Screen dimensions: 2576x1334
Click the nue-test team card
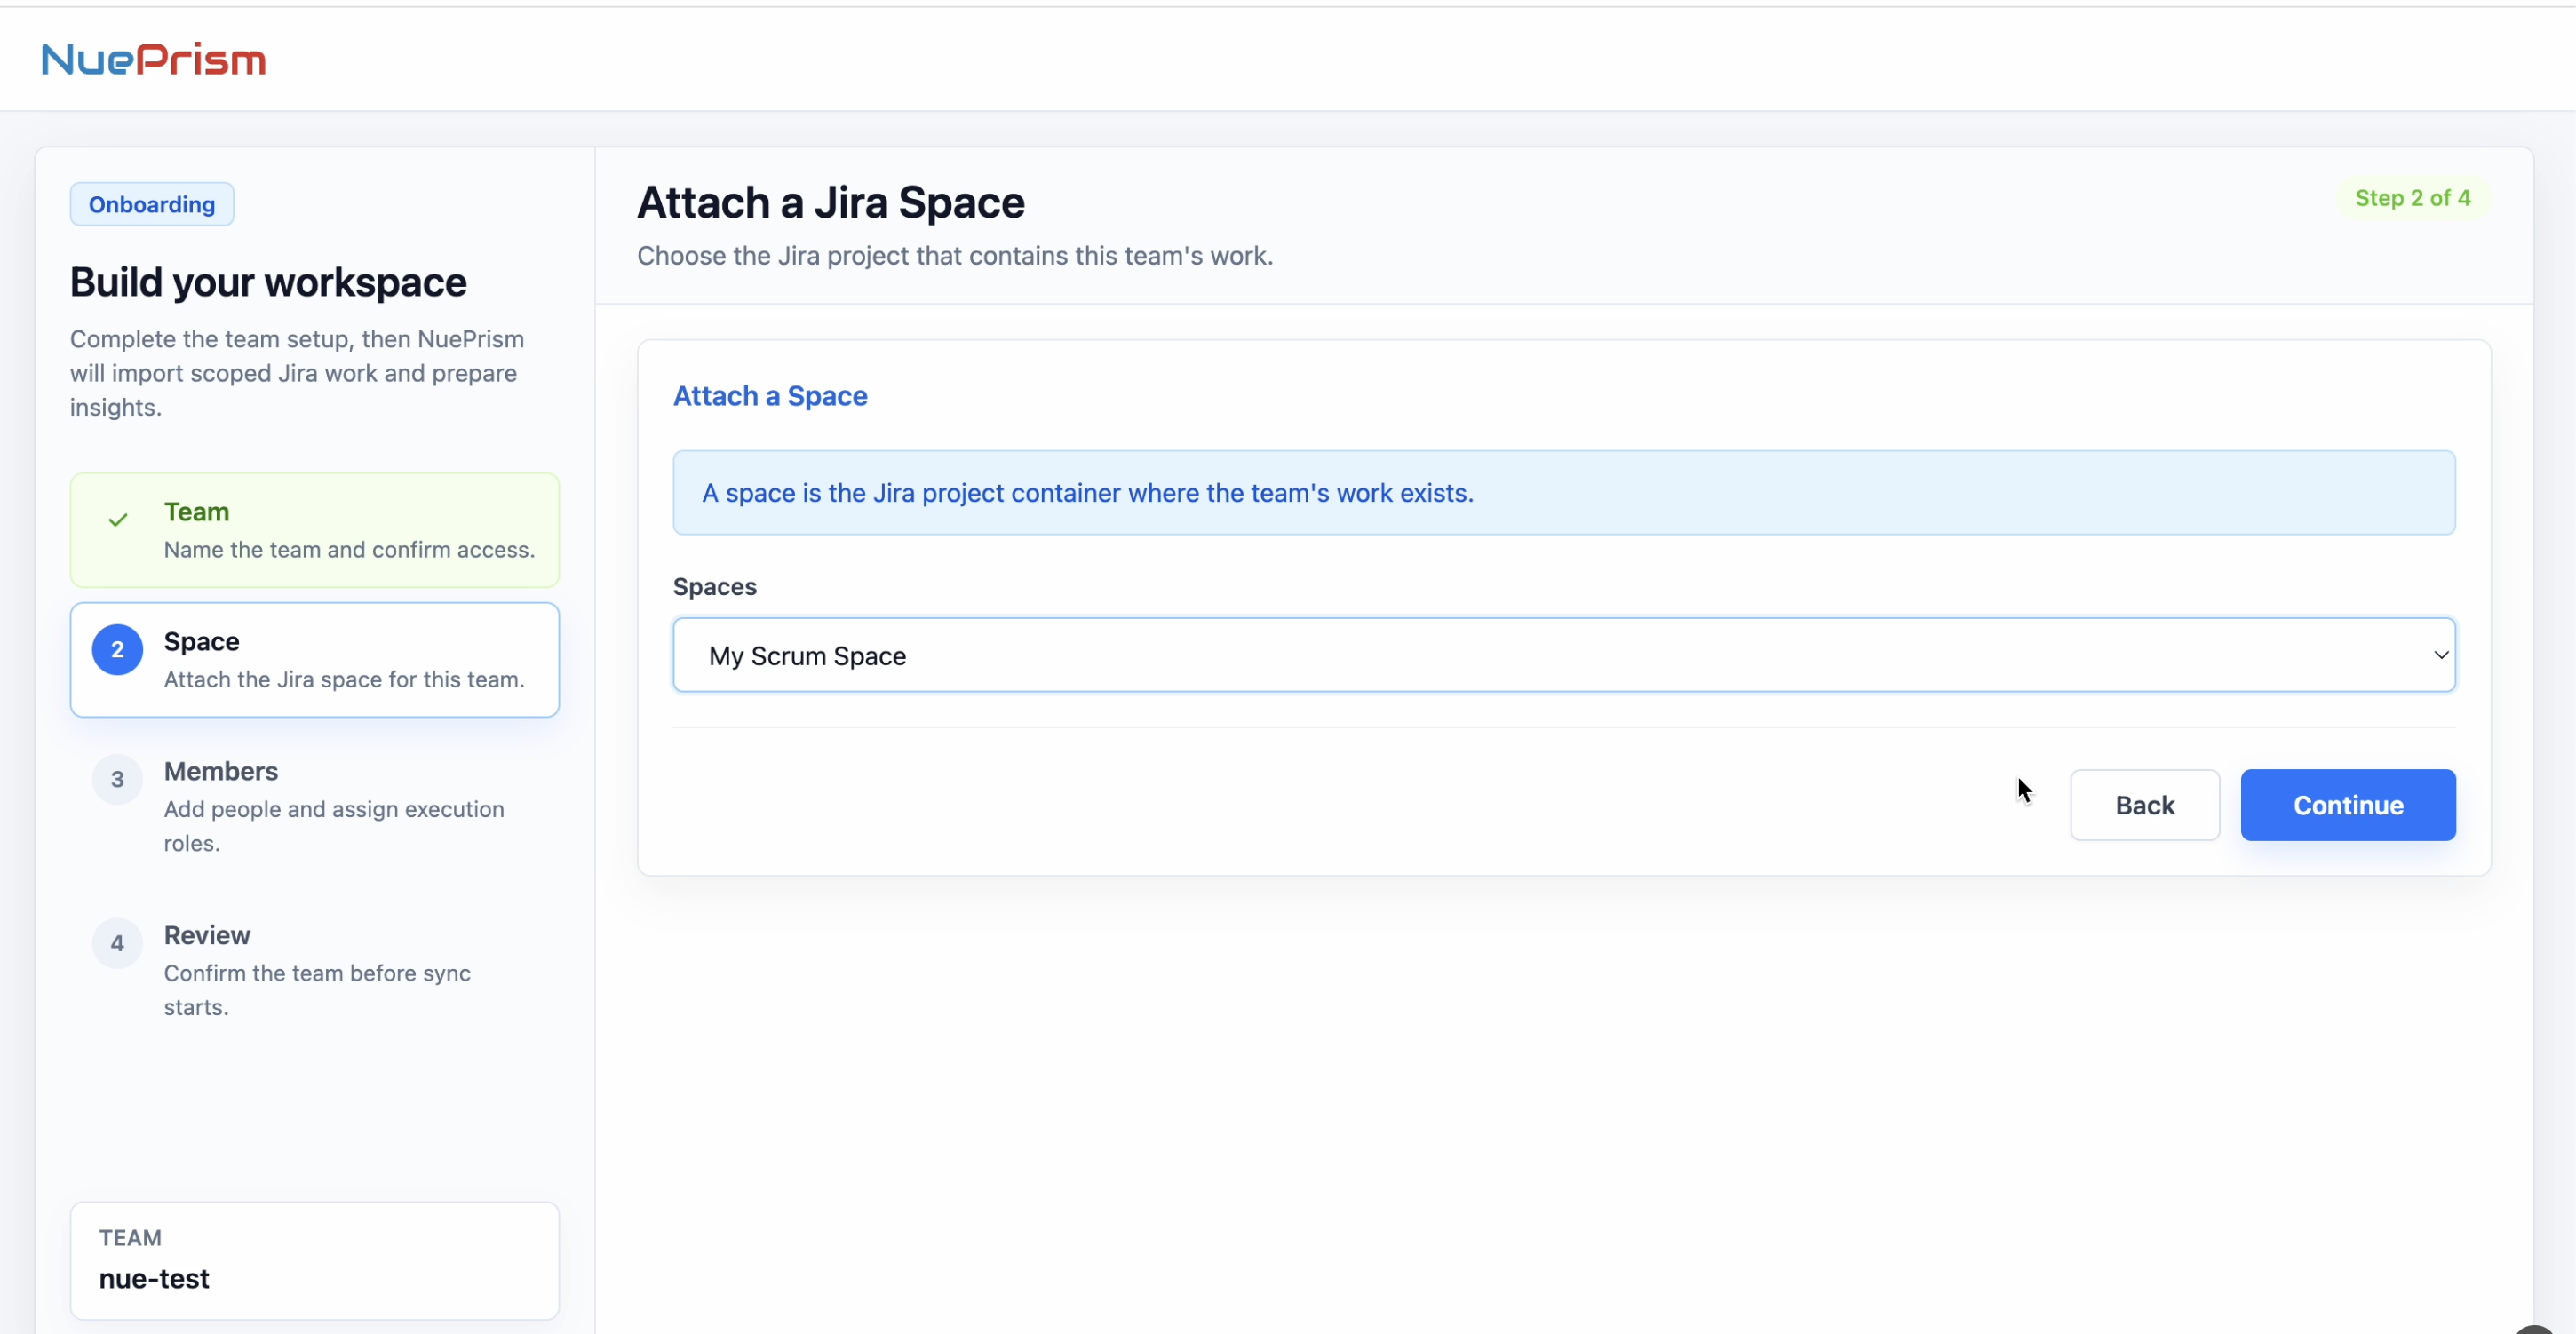[x=315, y=1260]
